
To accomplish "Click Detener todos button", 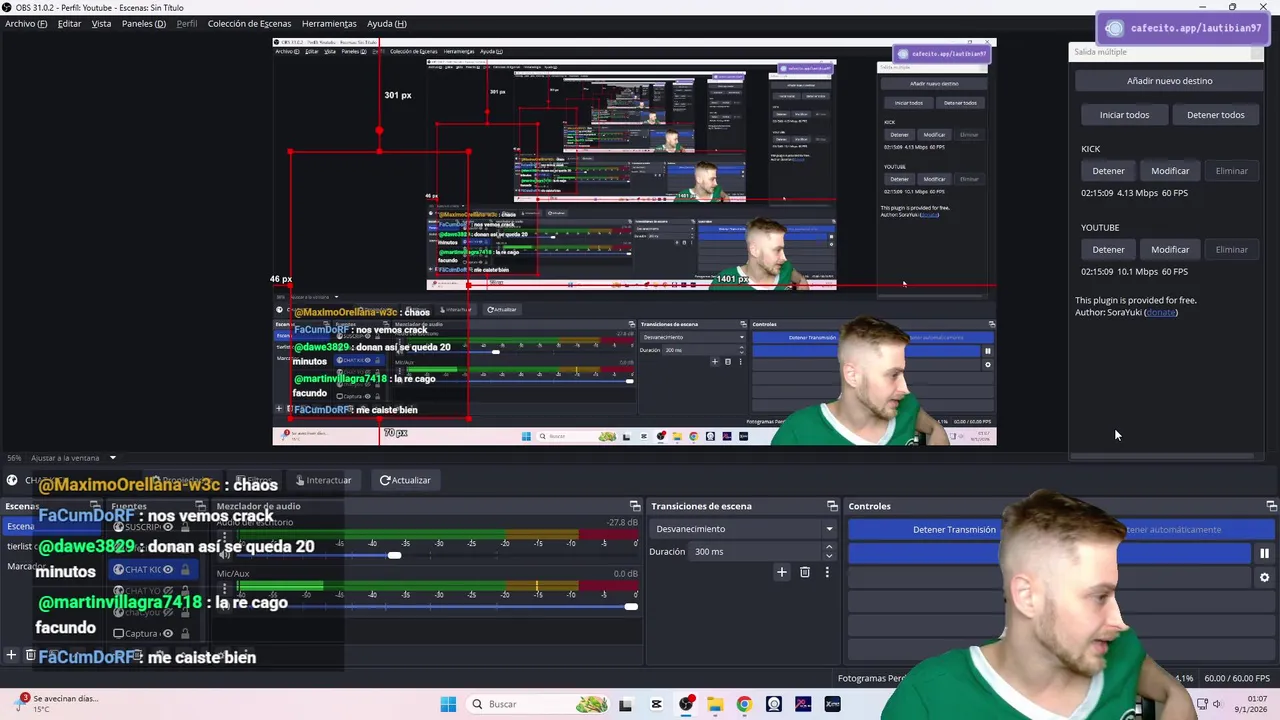I will [1215, 115].
